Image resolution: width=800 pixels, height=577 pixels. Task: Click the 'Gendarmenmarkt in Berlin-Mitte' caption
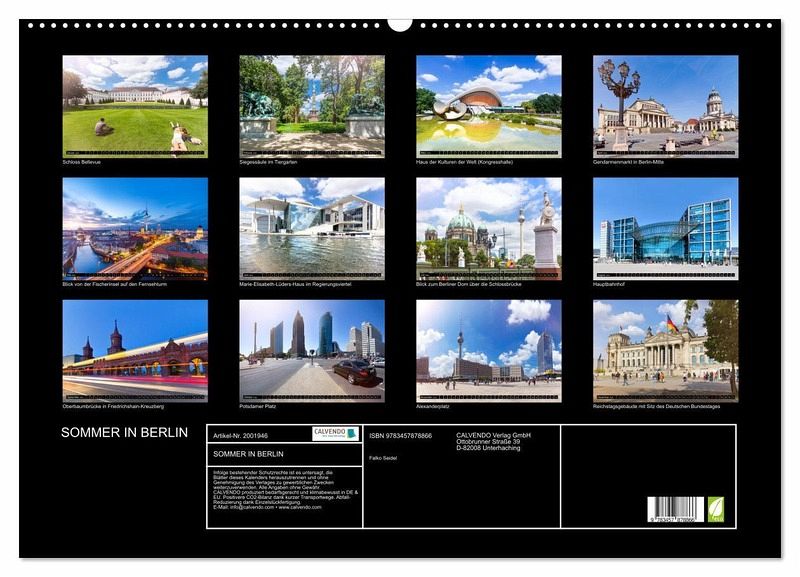629,162
